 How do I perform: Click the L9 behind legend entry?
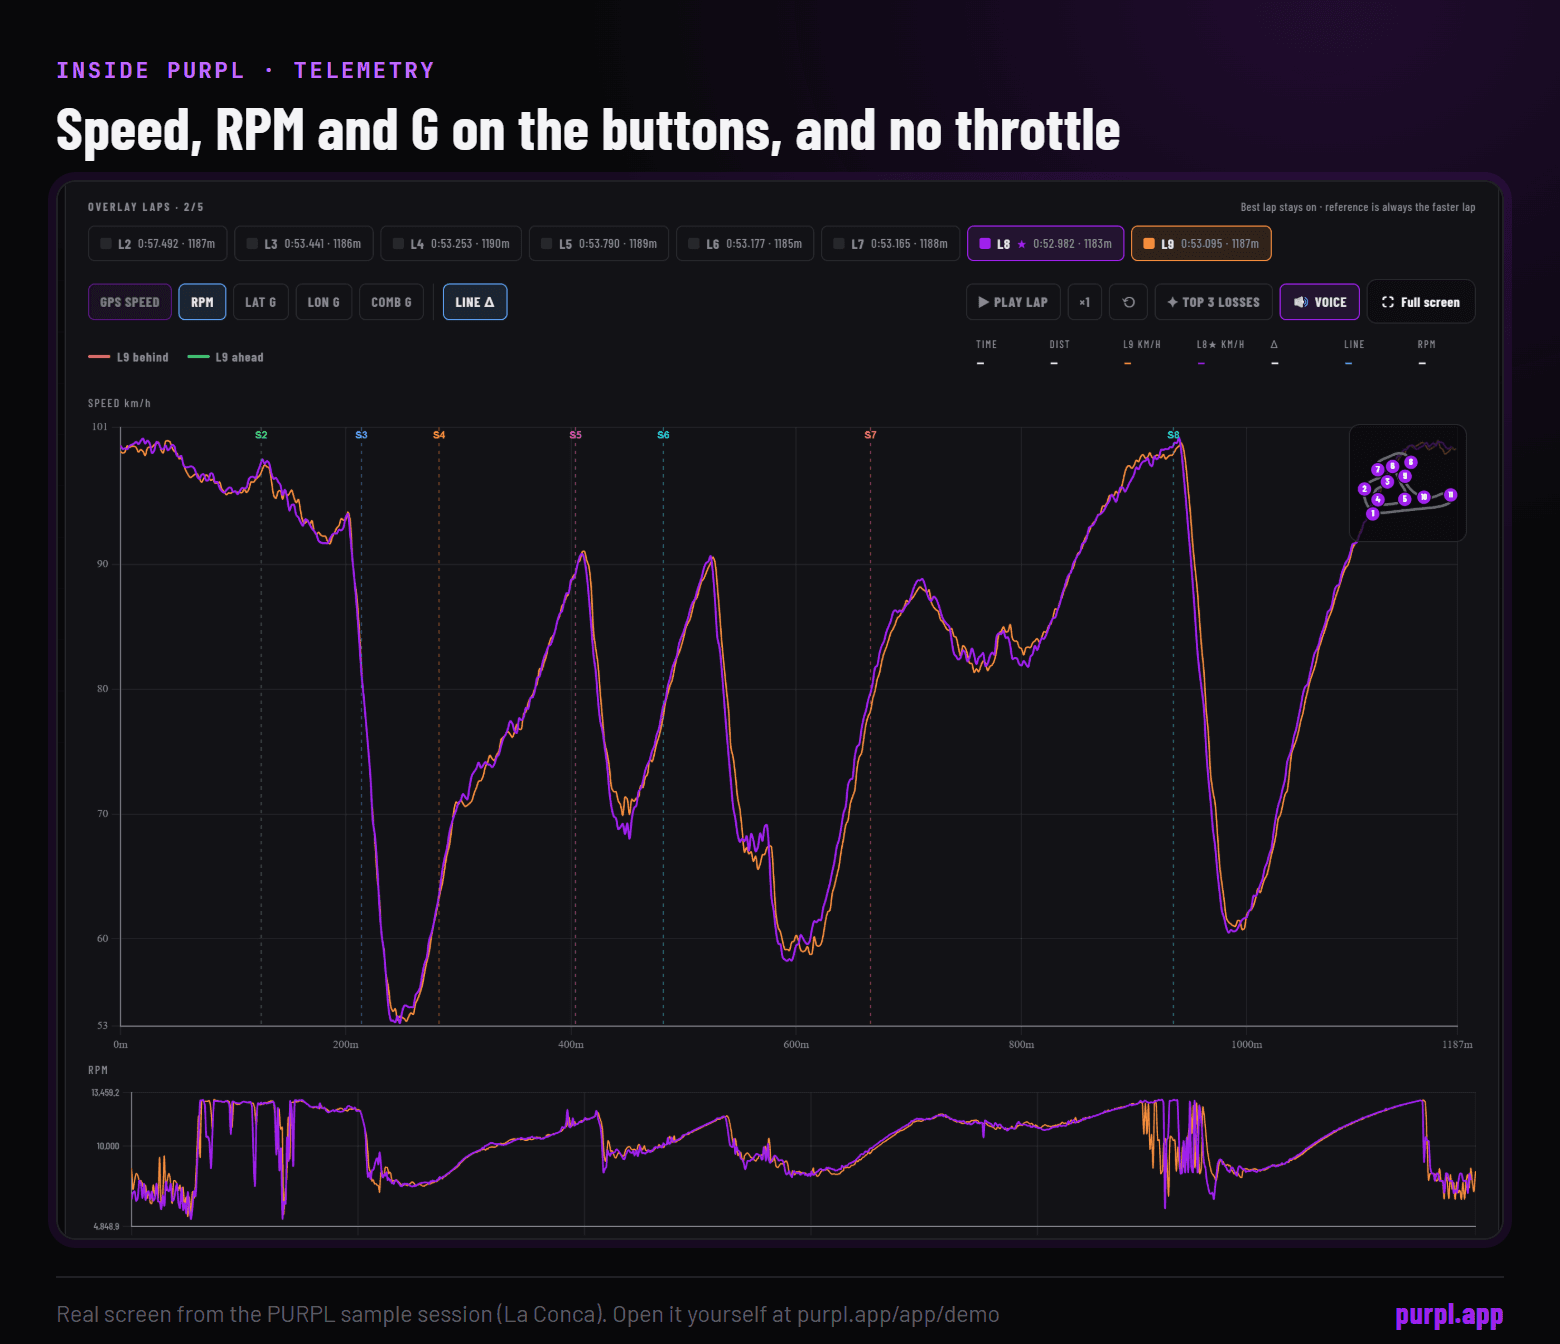point(129,357)
